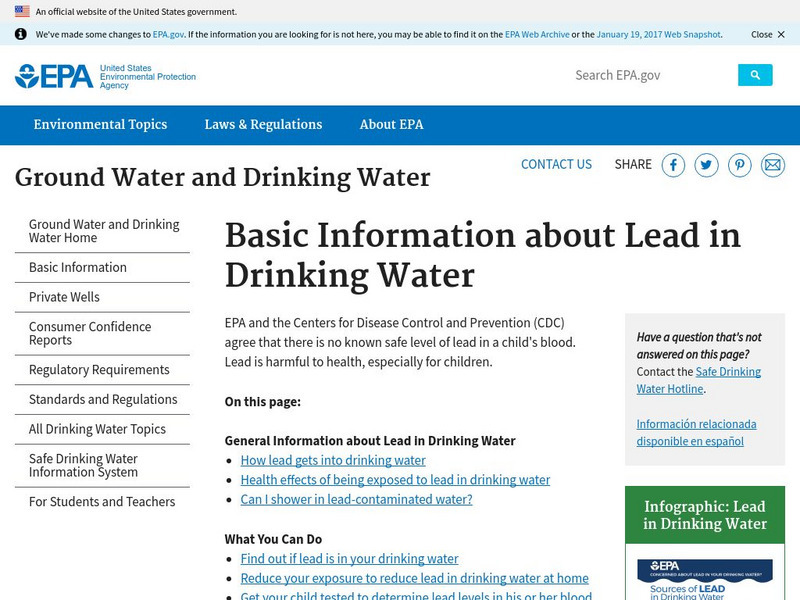Click the search magnifying glass button
This screenshot has width=800, height=600.
[754, 74]
